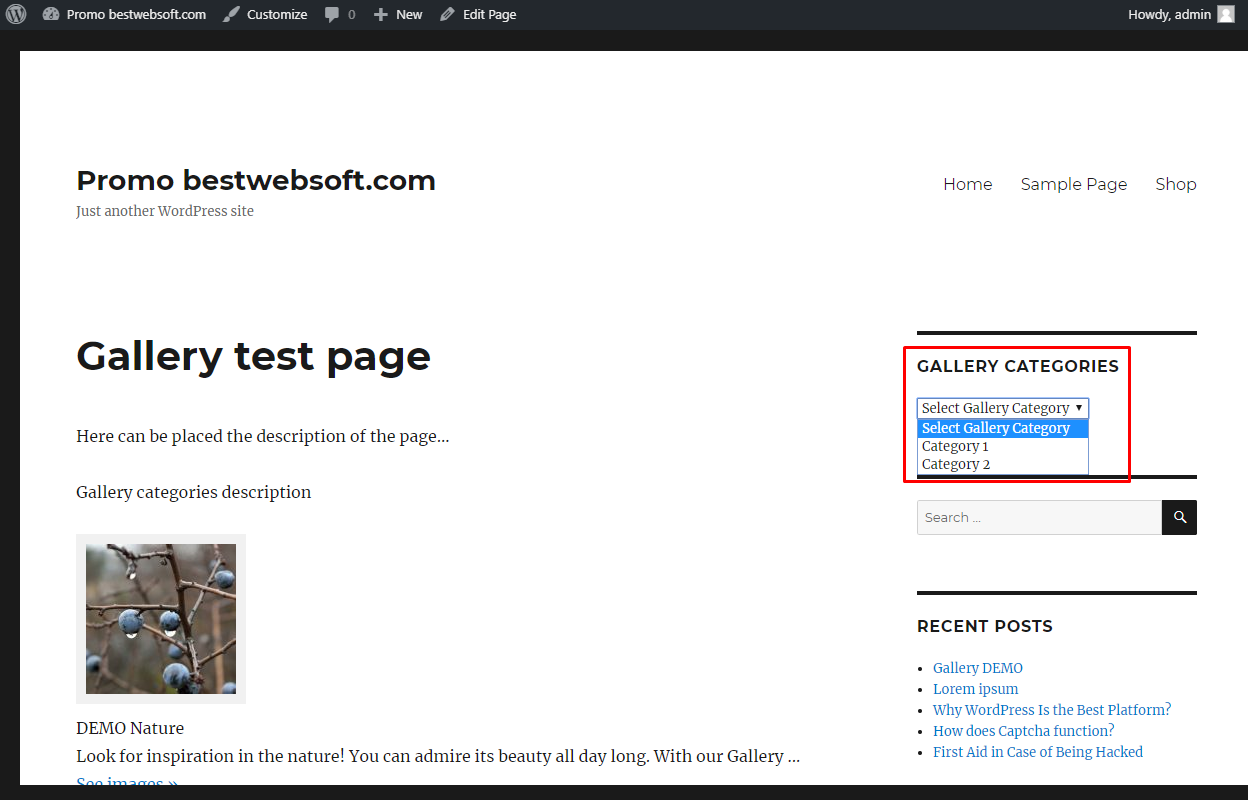Open the Gallery DEMO recent post
Screen dimensions: 1248x800
(x=978, y=668)
